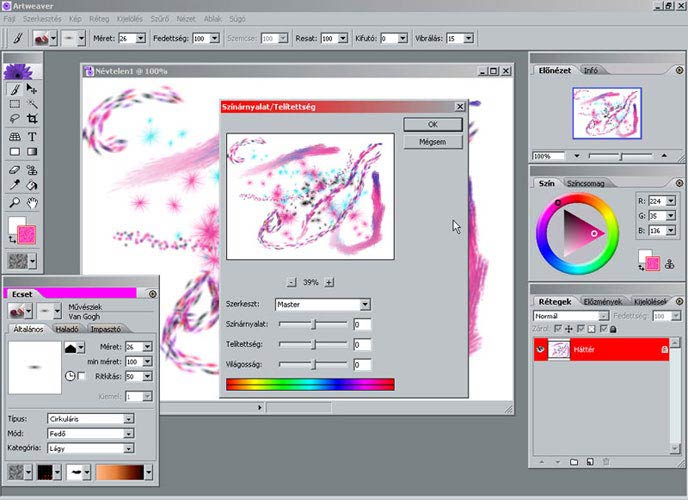Click the Színárnyalat value input field
Image resolution: width=688 pixels, height=500 pixels.
[362, 324]
